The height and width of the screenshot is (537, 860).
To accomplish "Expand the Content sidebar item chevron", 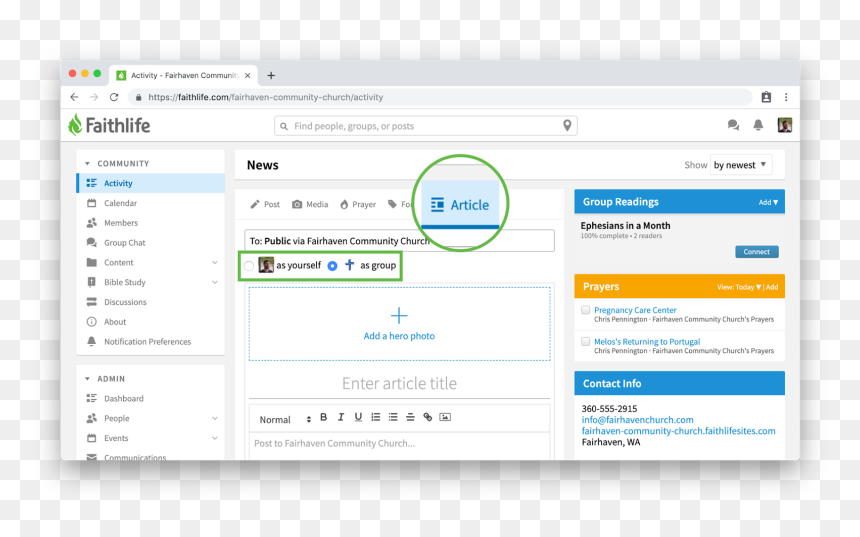I will click(x=215, y=262).
